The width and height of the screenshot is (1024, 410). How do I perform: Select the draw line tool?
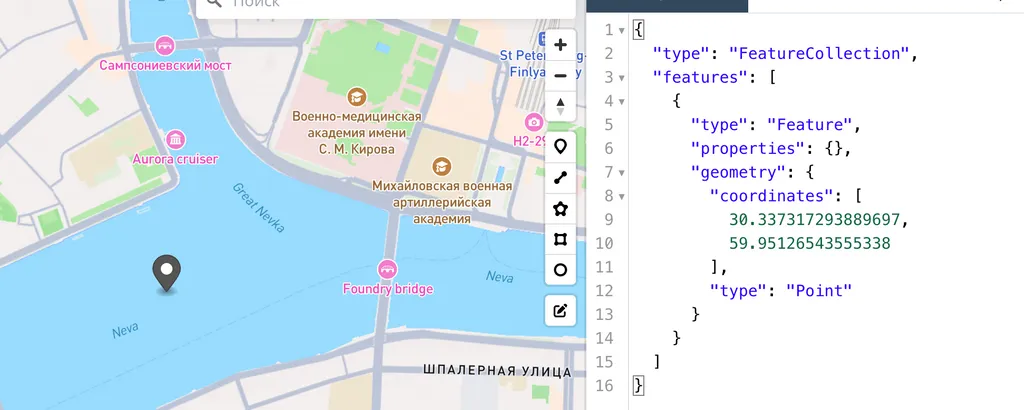pyautogui.click(x=560, y=178)
